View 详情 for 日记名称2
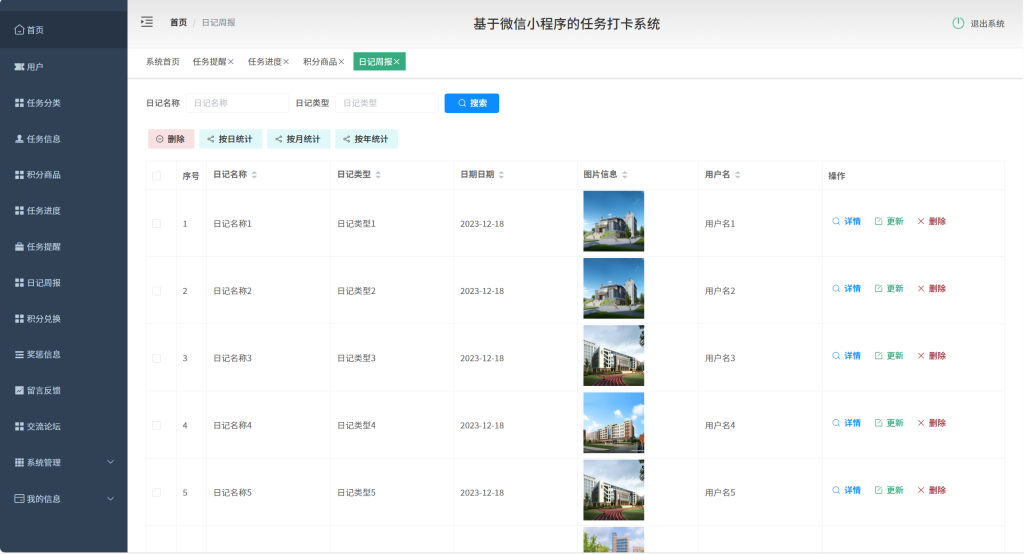Viewport: 1024px width, 554px height. point(846,289)
